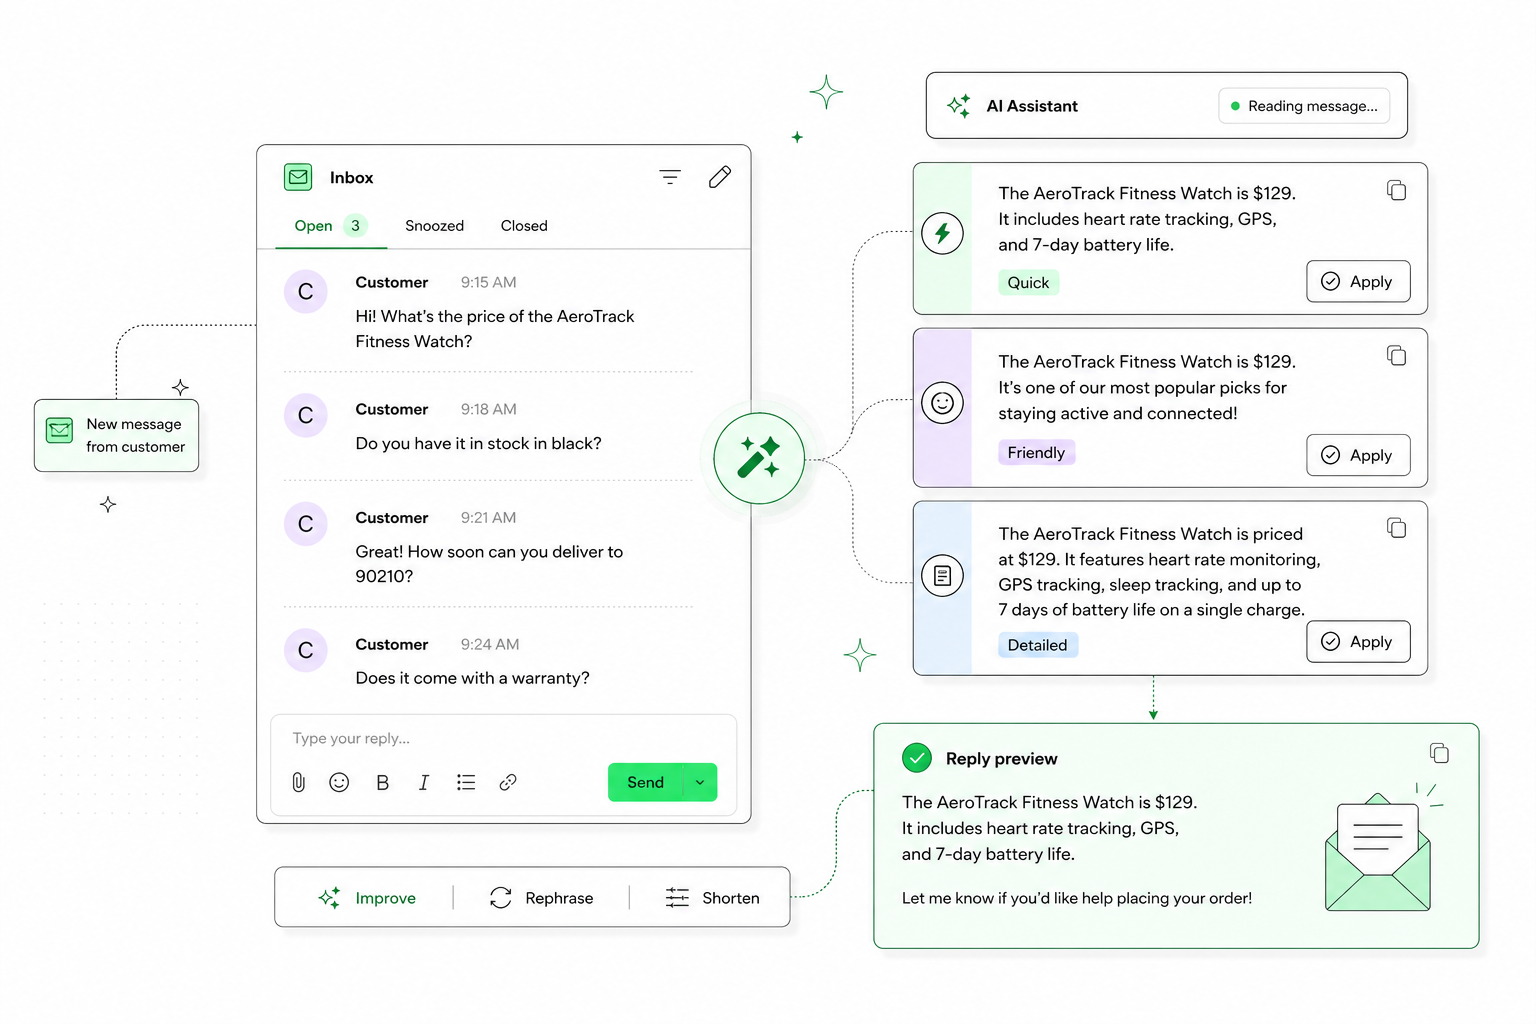
Task: Click "Let me know" line in preview
Action: tap(1076, 898)
